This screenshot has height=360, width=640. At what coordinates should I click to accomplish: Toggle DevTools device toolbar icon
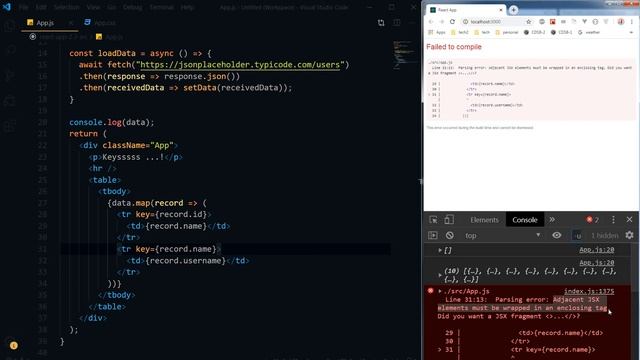coord(449,220)
